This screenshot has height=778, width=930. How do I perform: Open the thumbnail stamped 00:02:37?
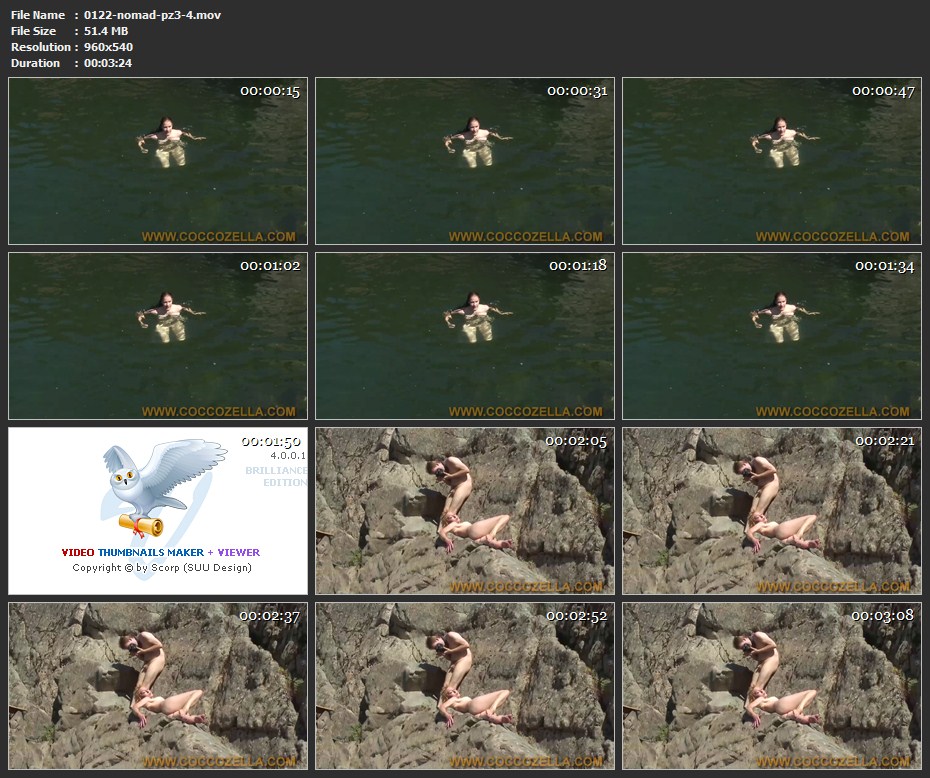158,685
